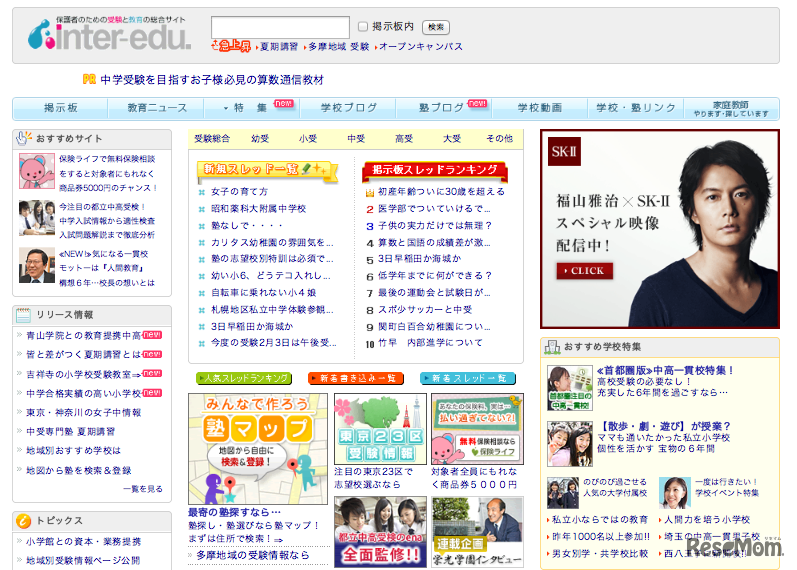Open release 東京・神奈川の女子中情報
Screen dimensions: 797x570
[83, 412]
